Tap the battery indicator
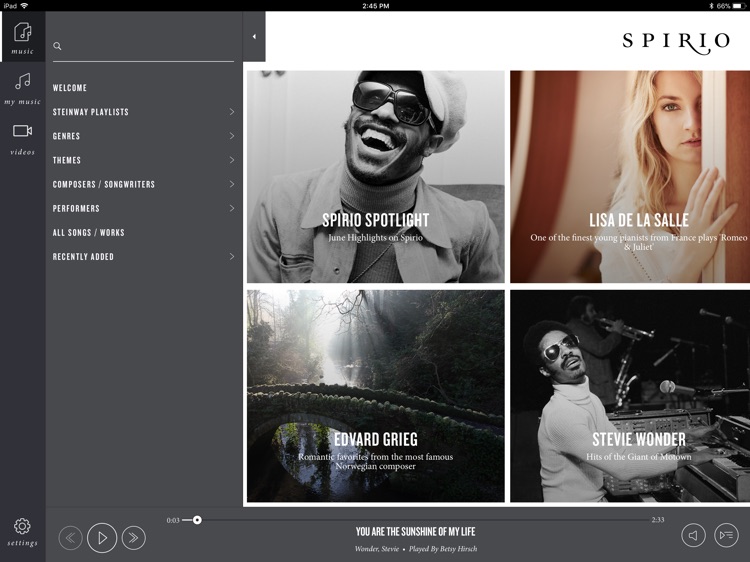 point(739,6)
